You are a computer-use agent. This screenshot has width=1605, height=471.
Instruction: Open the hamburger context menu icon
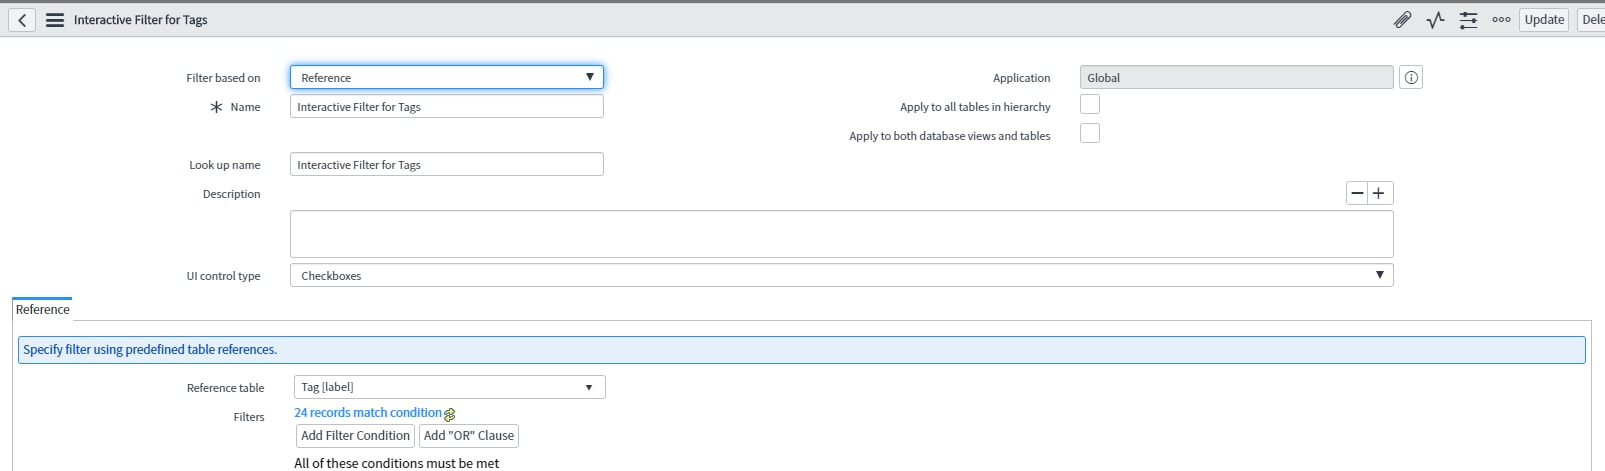(55, 20)
